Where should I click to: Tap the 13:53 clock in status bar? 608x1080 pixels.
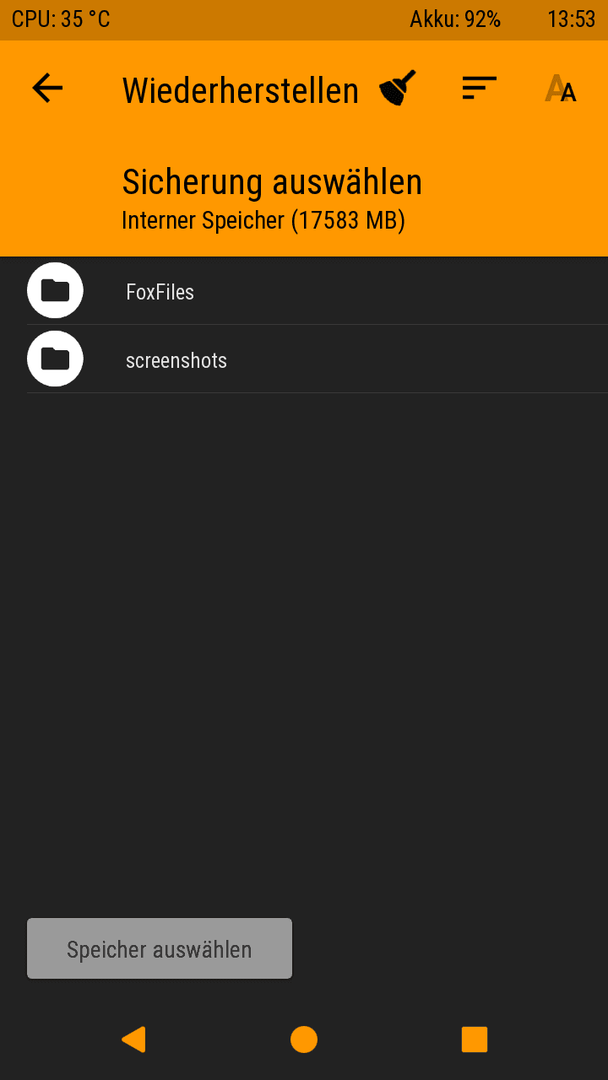[x=572, y=19]
